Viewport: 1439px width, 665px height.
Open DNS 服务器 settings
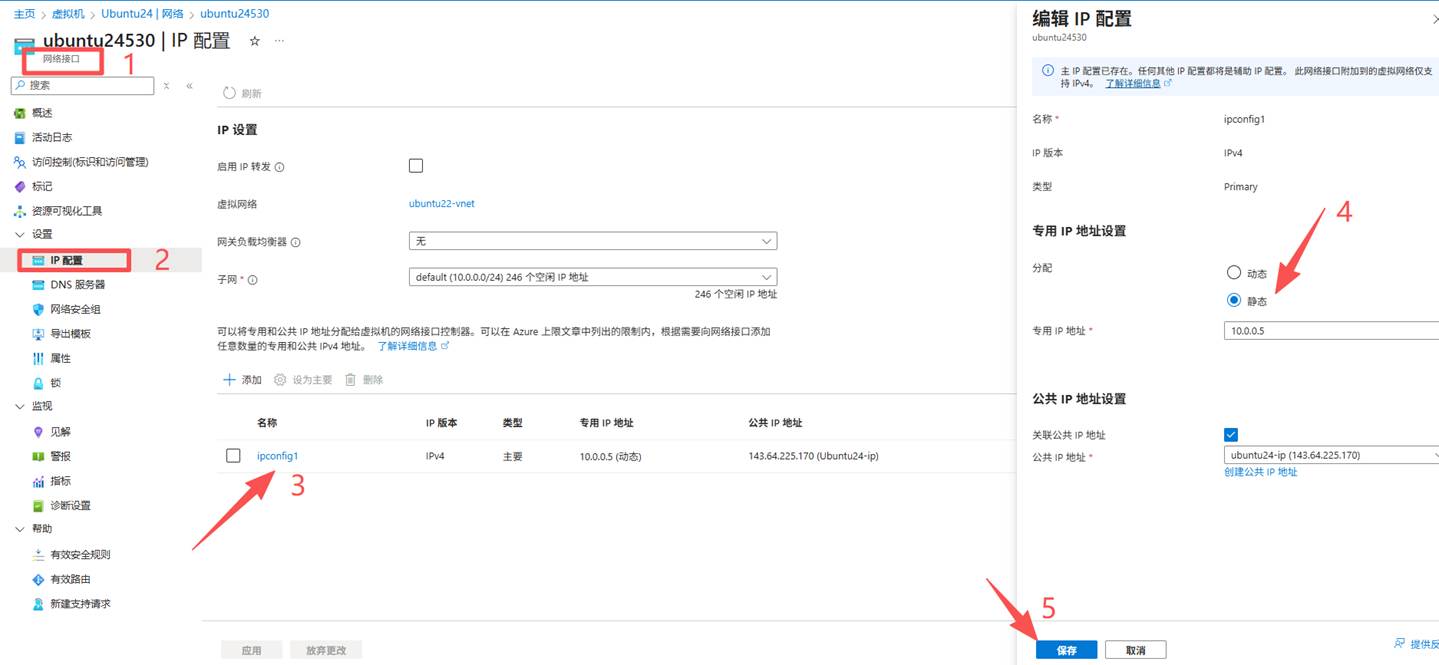[x=77, y=285]
